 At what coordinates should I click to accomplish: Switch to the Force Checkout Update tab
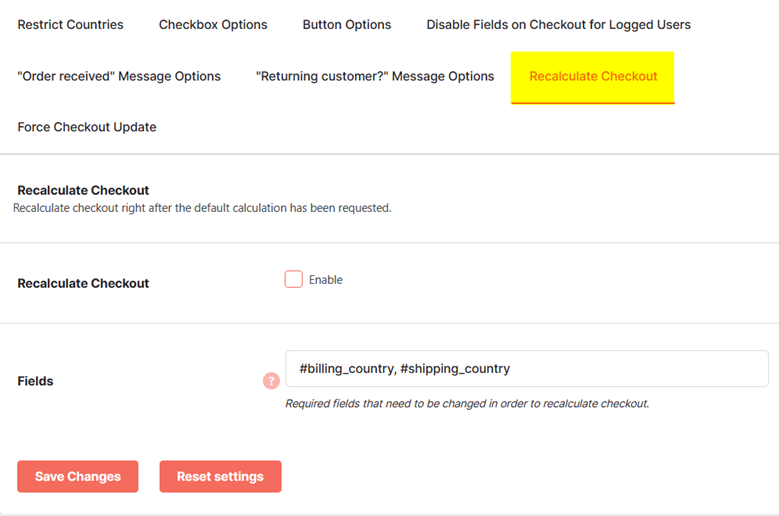click(x=87, y=127)
